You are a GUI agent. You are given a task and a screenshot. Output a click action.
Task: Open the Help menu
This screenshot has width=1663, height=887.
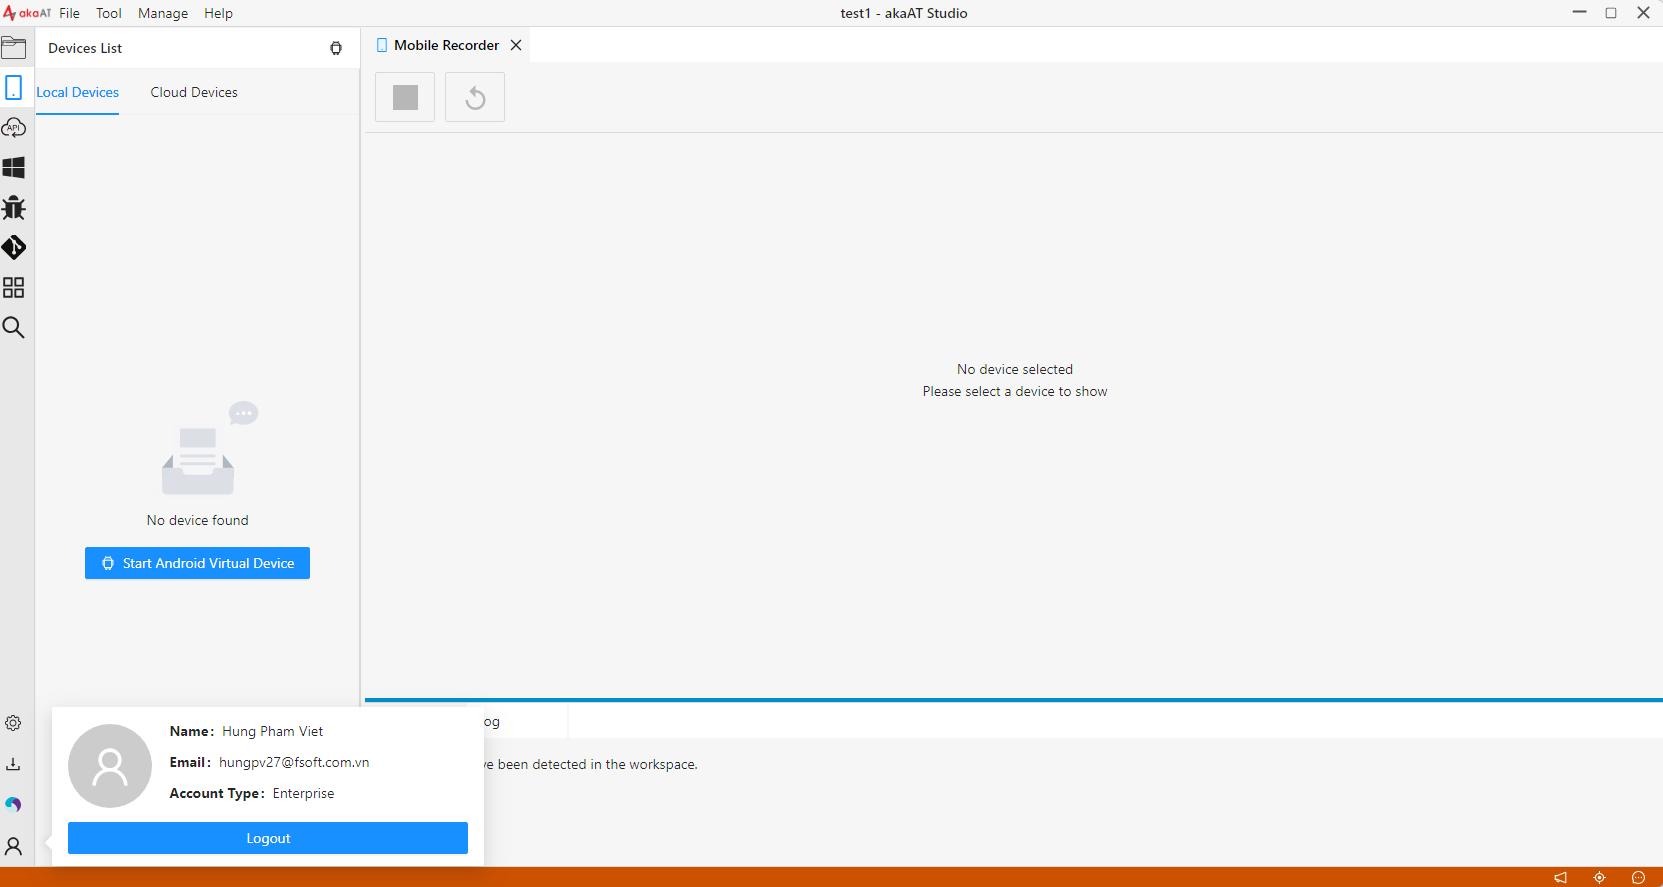pos(218,13)
